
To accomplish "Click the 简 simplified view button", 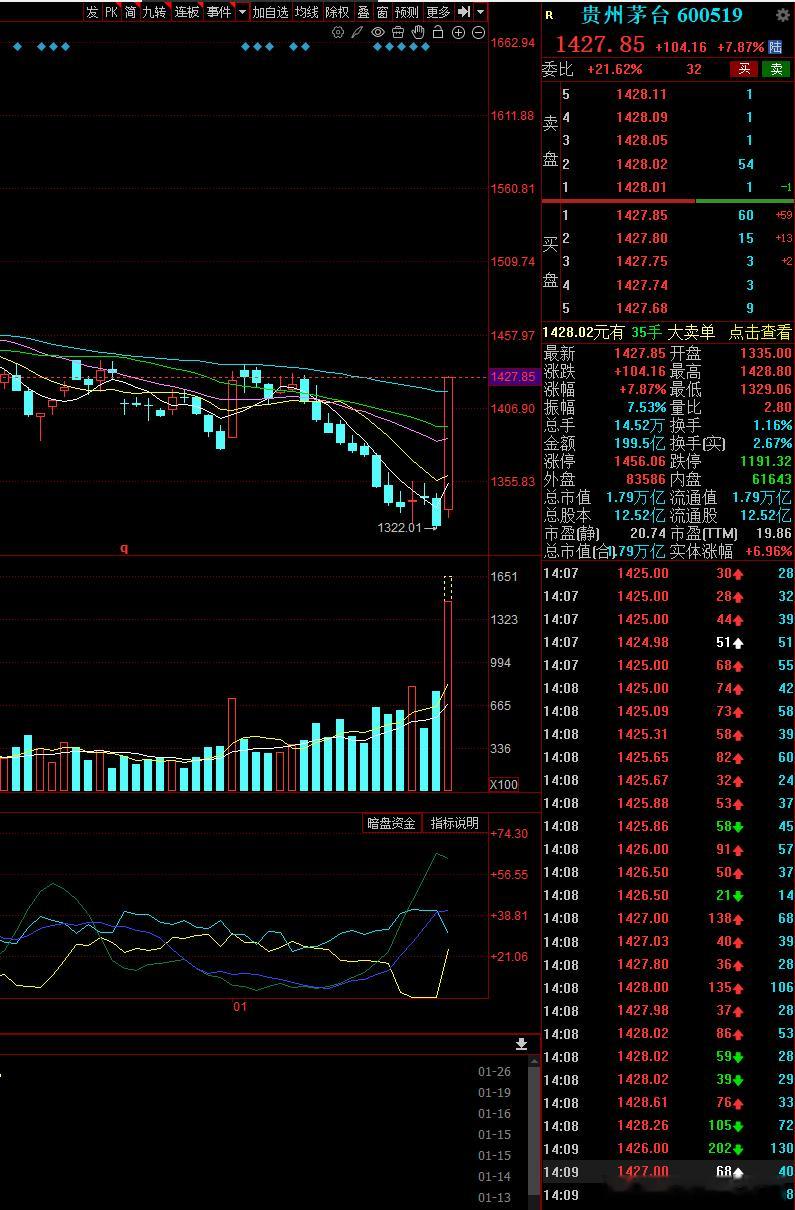I will point(130,12).
